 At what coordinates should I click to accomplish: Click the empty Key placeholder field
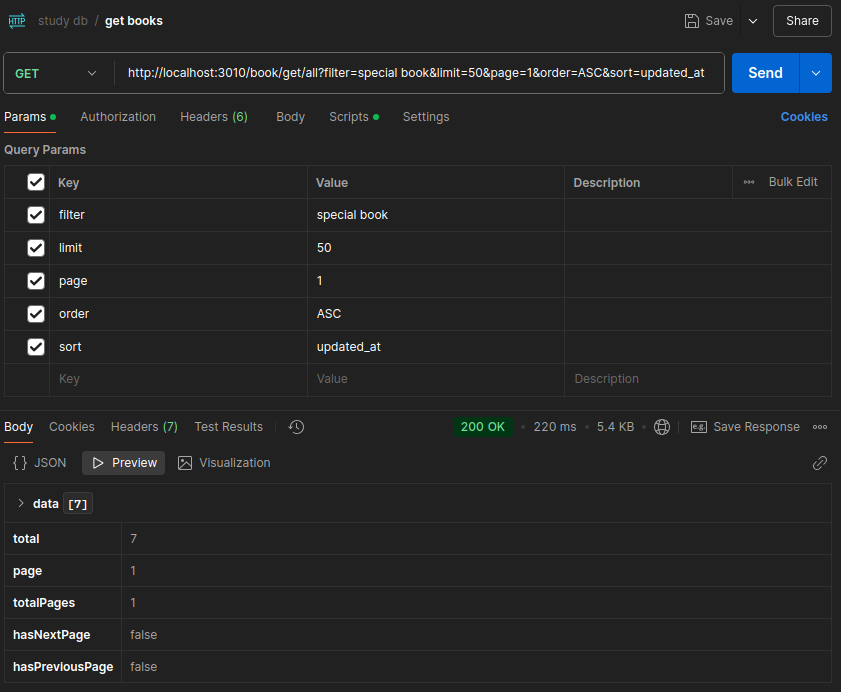point(178,379)
